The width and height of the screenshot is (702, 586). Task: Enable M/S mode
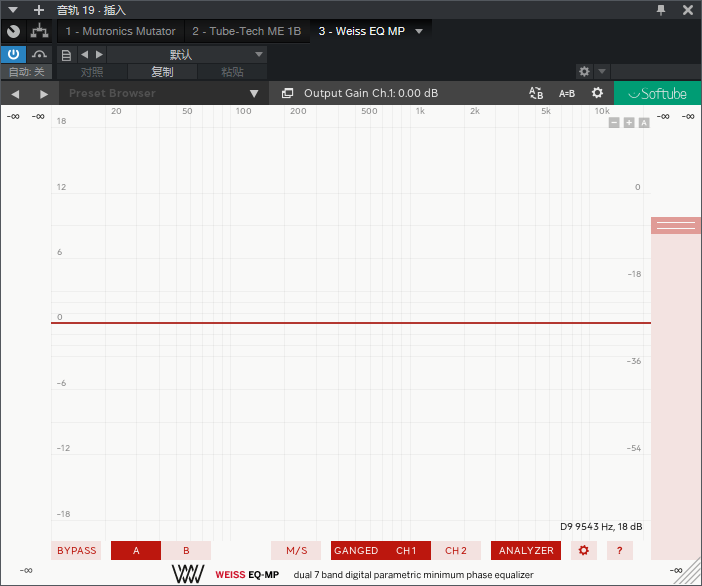296,551
